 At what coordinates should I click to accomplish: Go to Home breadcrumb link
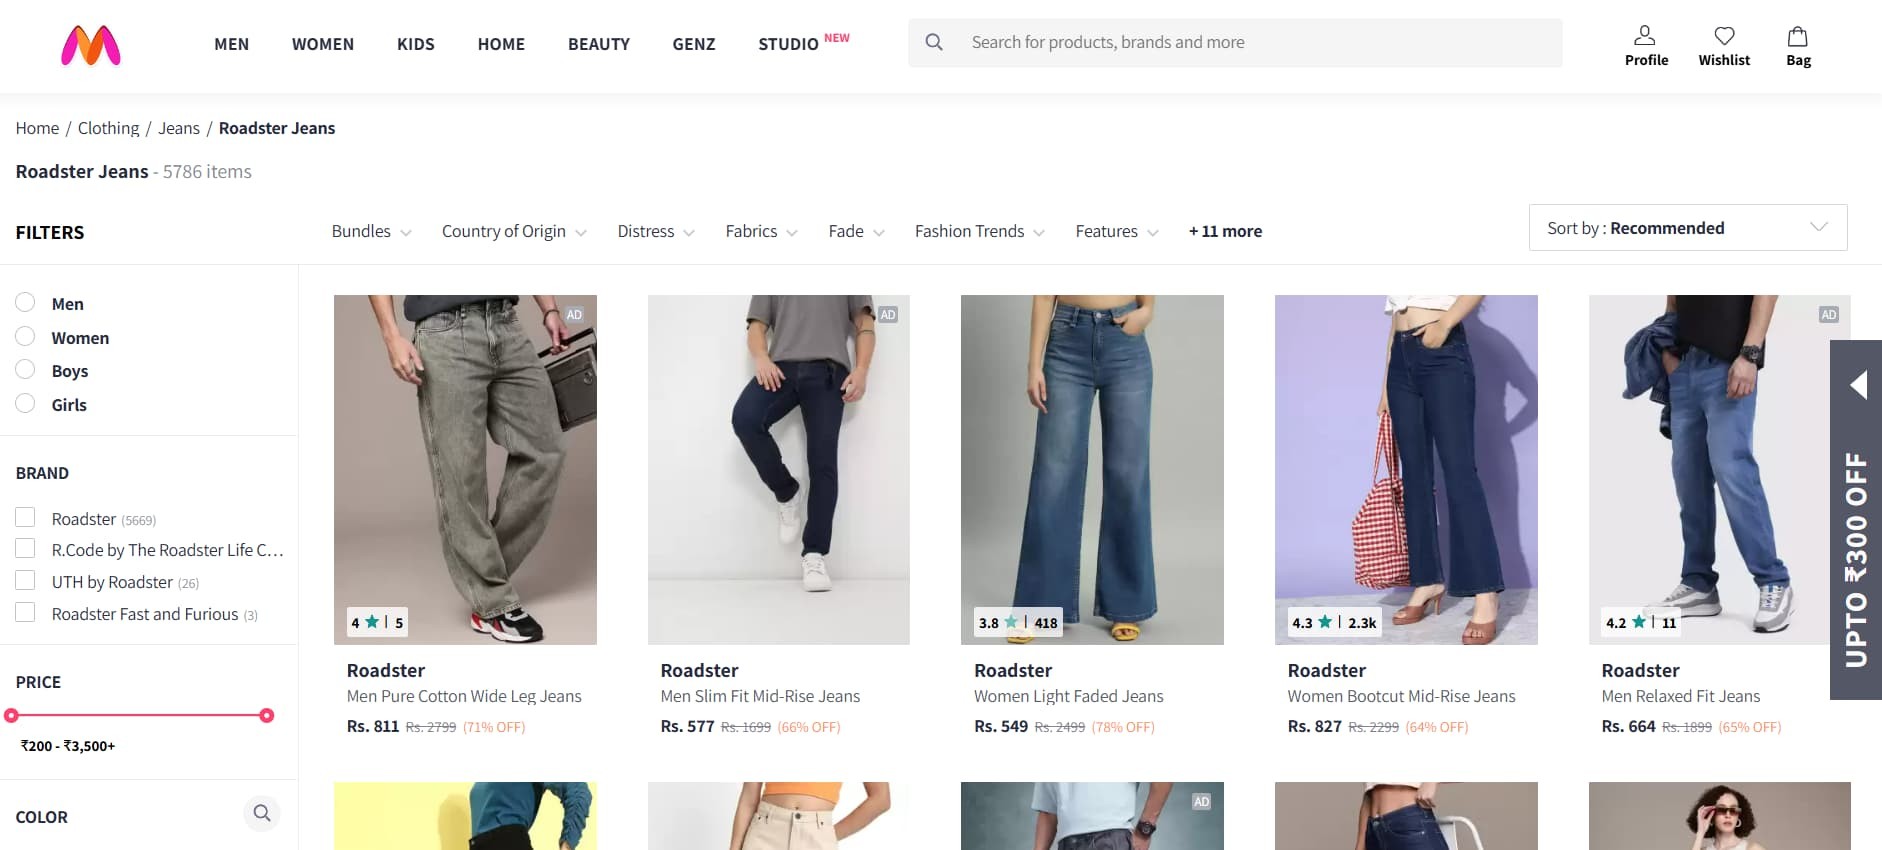(37, 128)
